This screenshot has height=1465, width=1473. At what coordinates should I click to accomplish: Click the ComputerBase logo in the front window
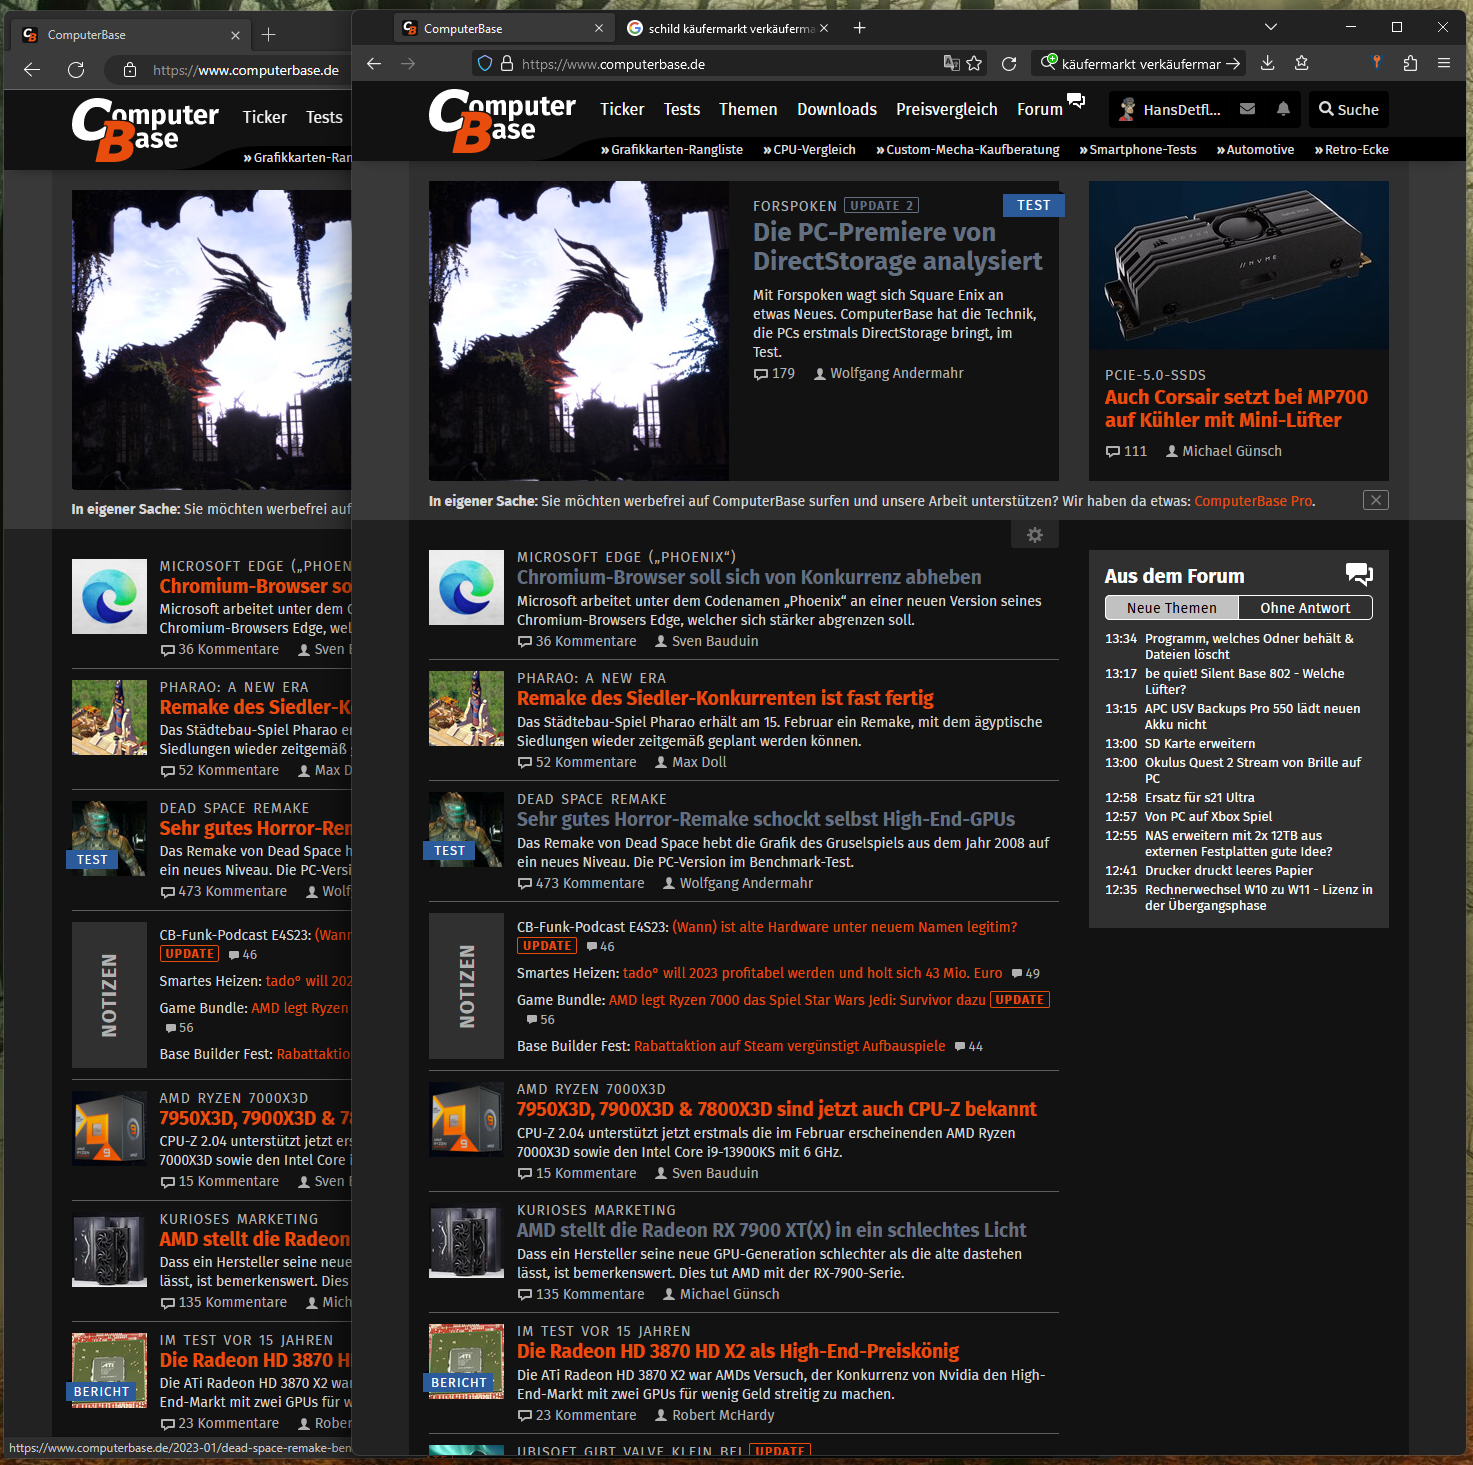click(502, 120)
